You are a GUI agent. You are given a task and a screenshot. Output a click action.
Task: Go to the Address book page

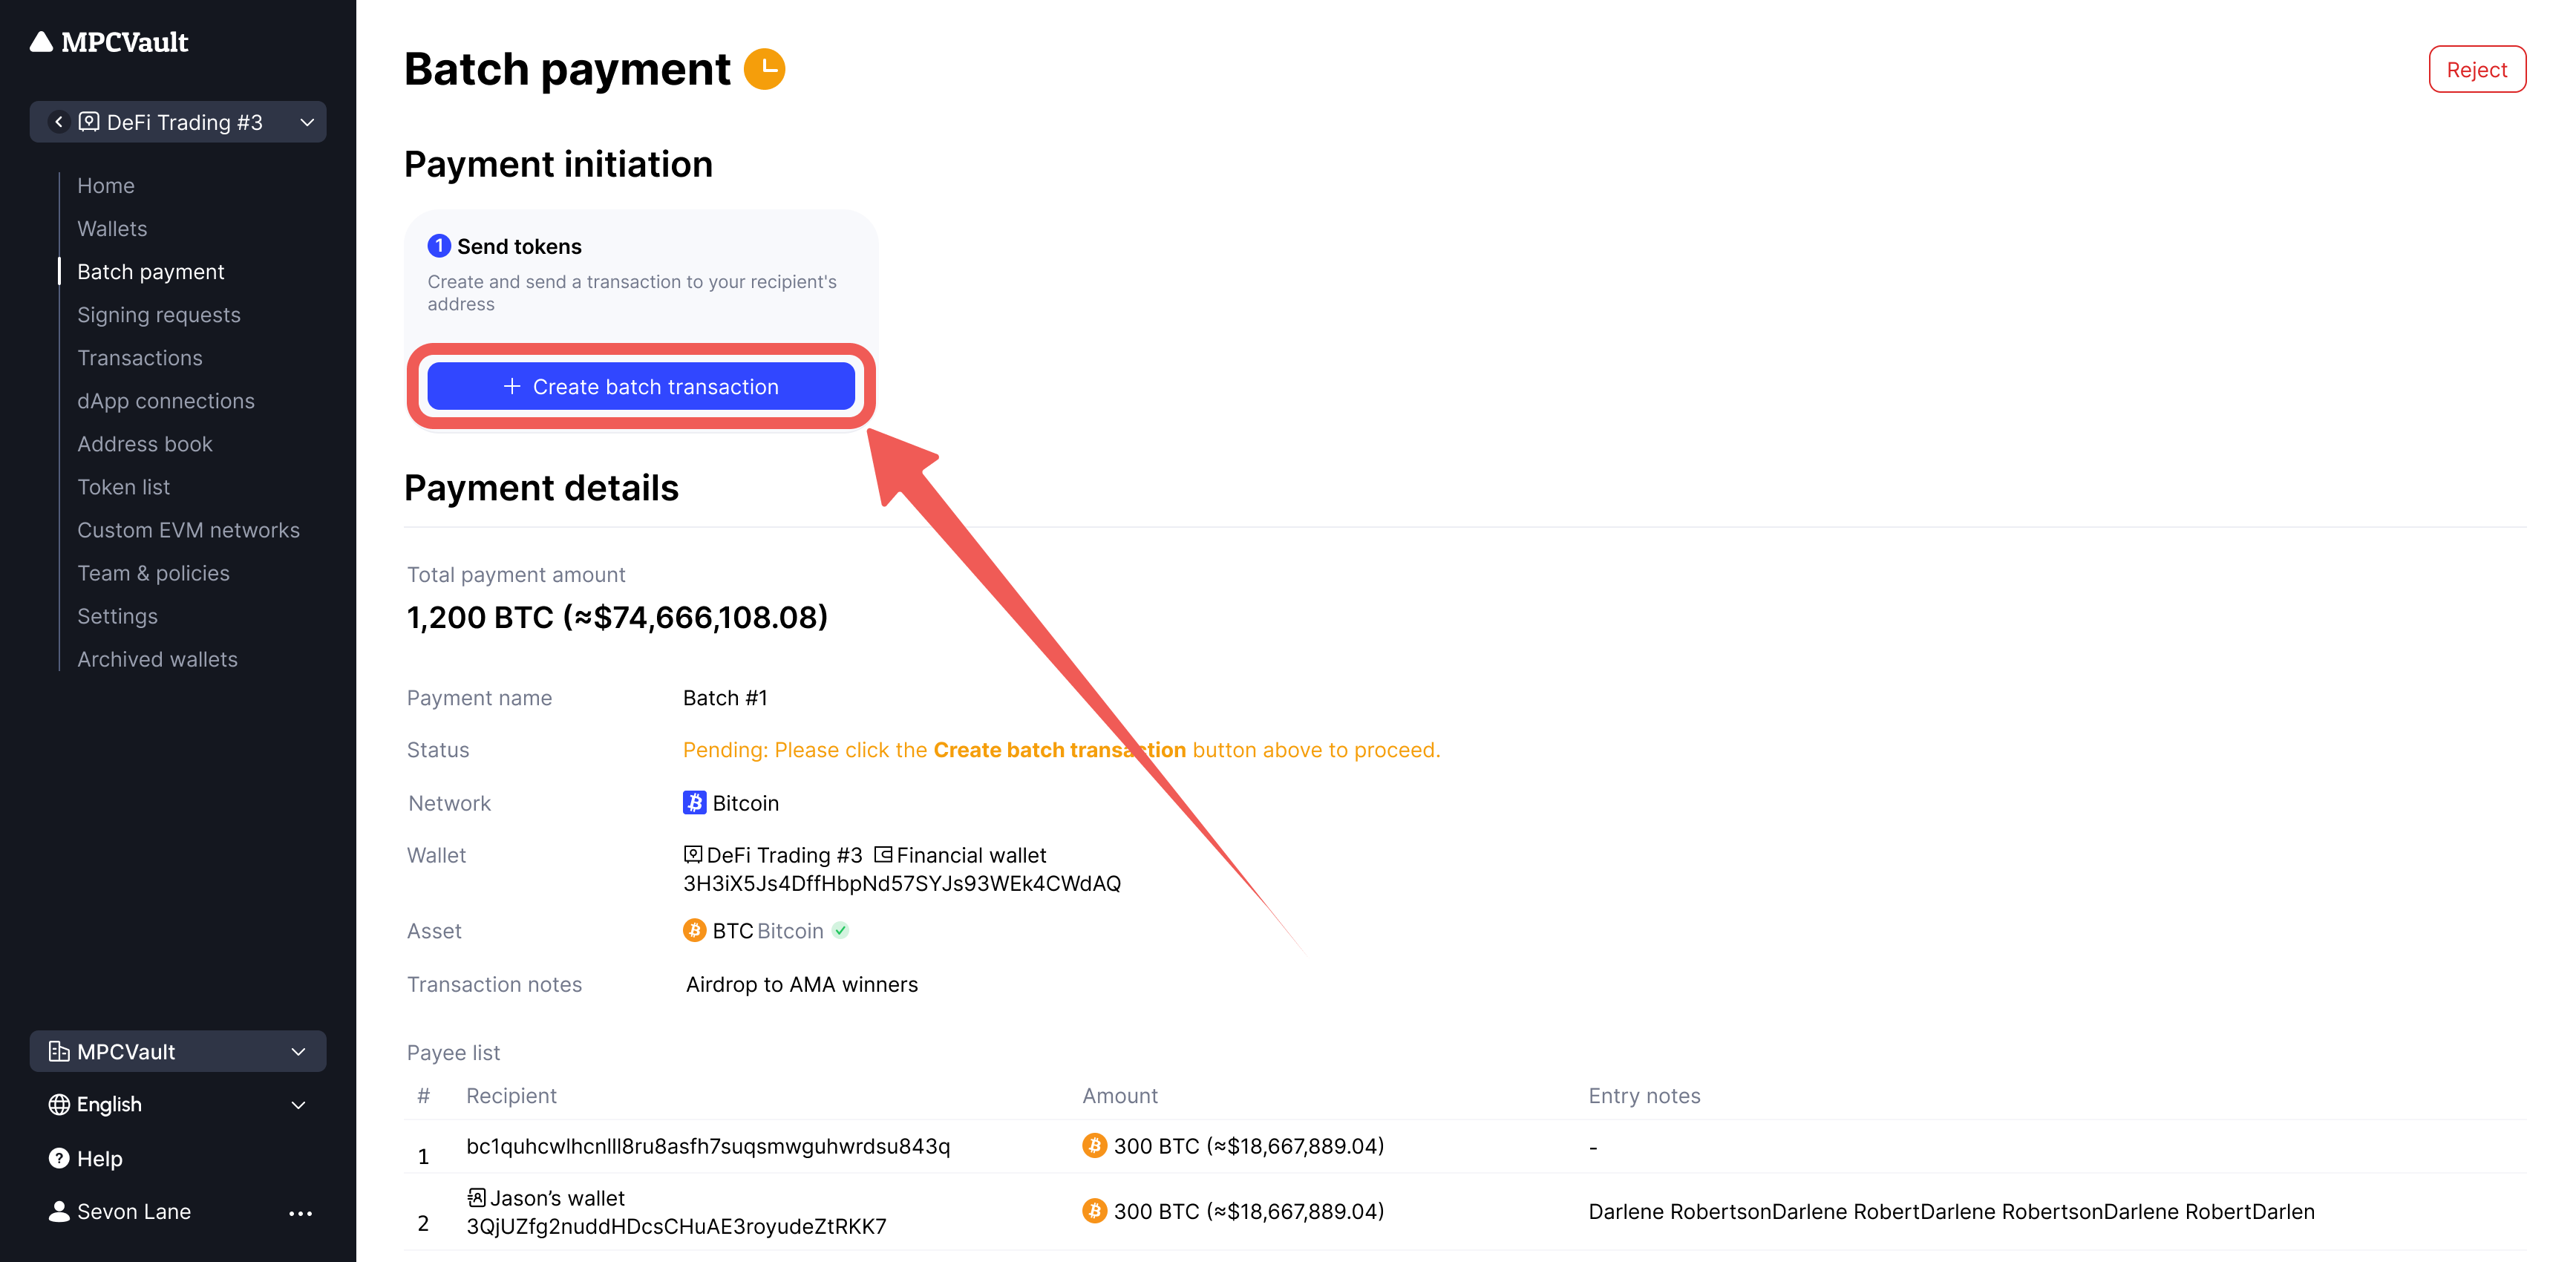[x=145, y=444]
